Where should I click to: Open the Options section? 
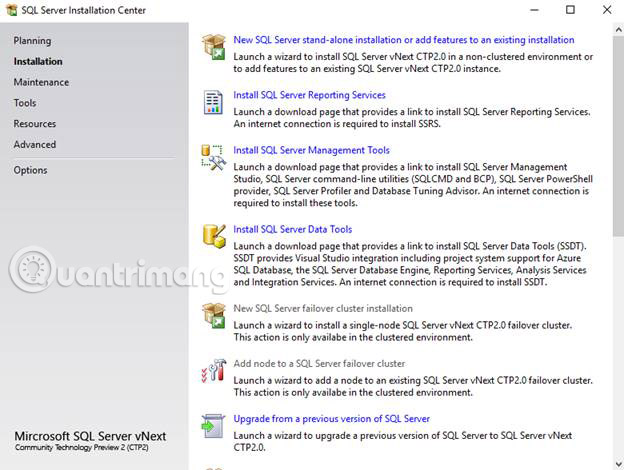30,170
